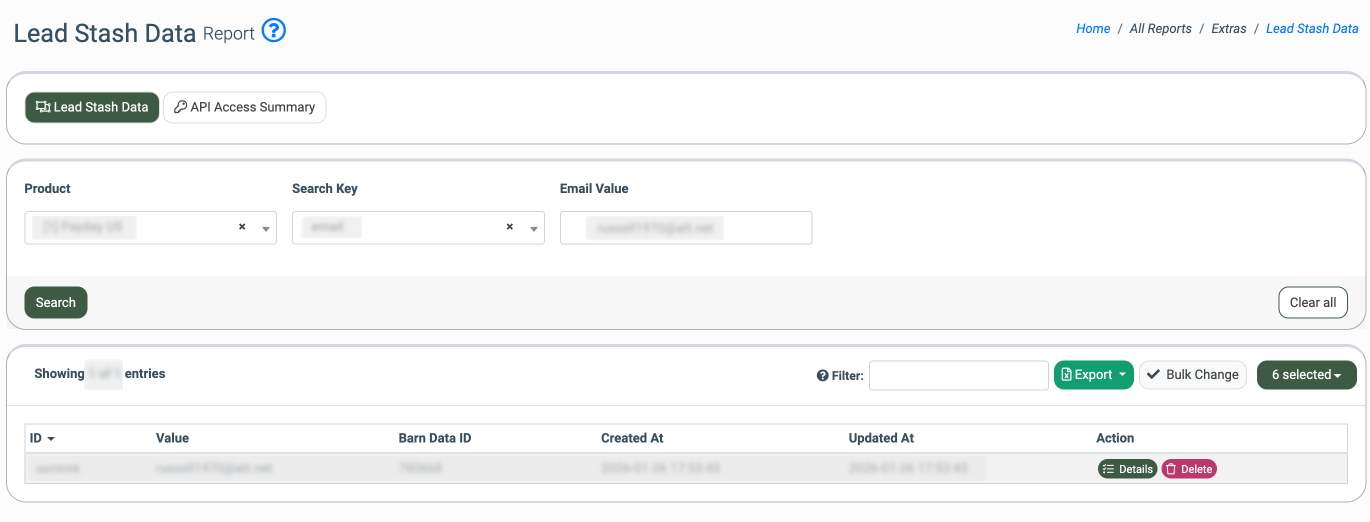Open the 6 selected columns dropdown

pyautogui.click(x=1306, y=375)
